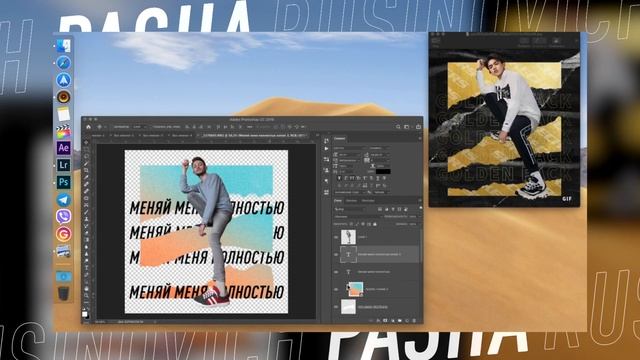This screenshot has width=640, height=360.
Task: Select the person cutout layer thumbnail
Action: 348,237
